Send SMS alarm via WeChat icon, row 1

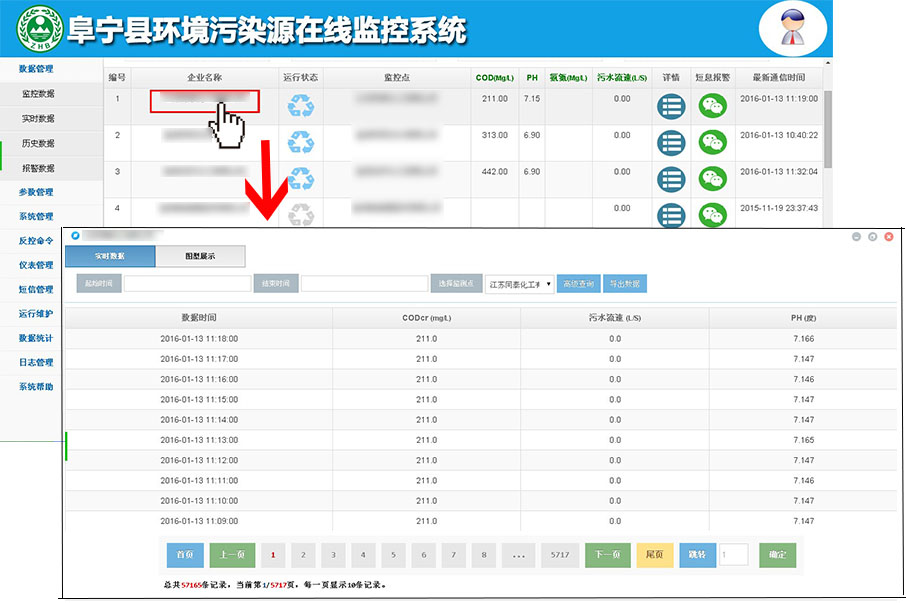[x=713, y=106]
